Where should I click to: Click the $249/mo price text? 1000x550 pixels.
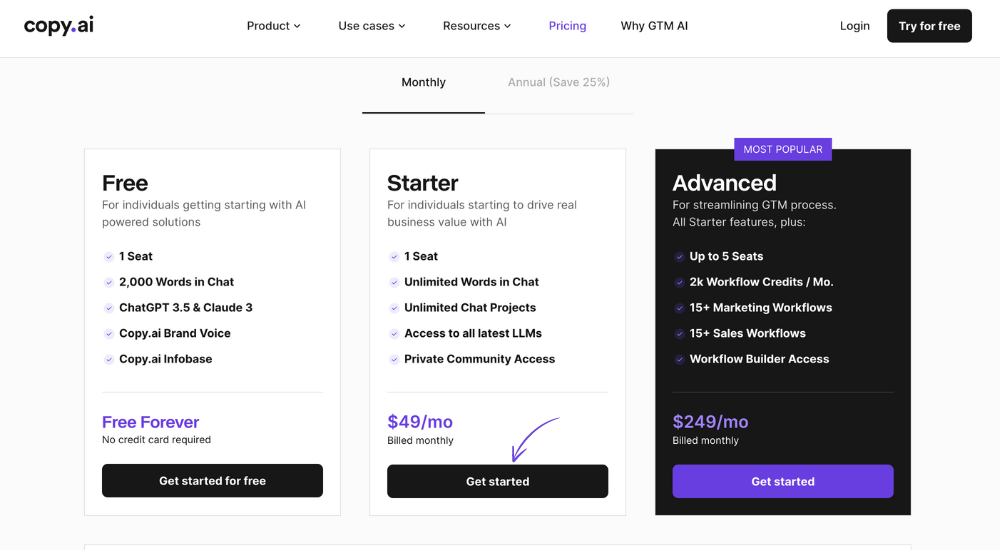tap(710, 422)
